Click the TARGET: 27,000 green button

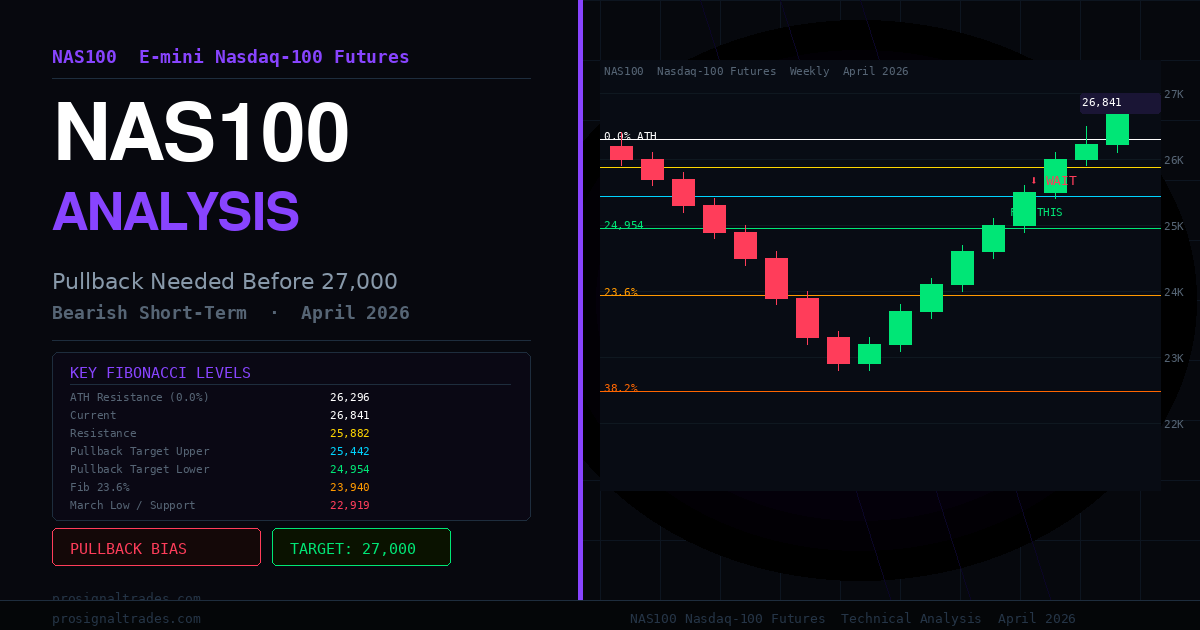[361, 547]
